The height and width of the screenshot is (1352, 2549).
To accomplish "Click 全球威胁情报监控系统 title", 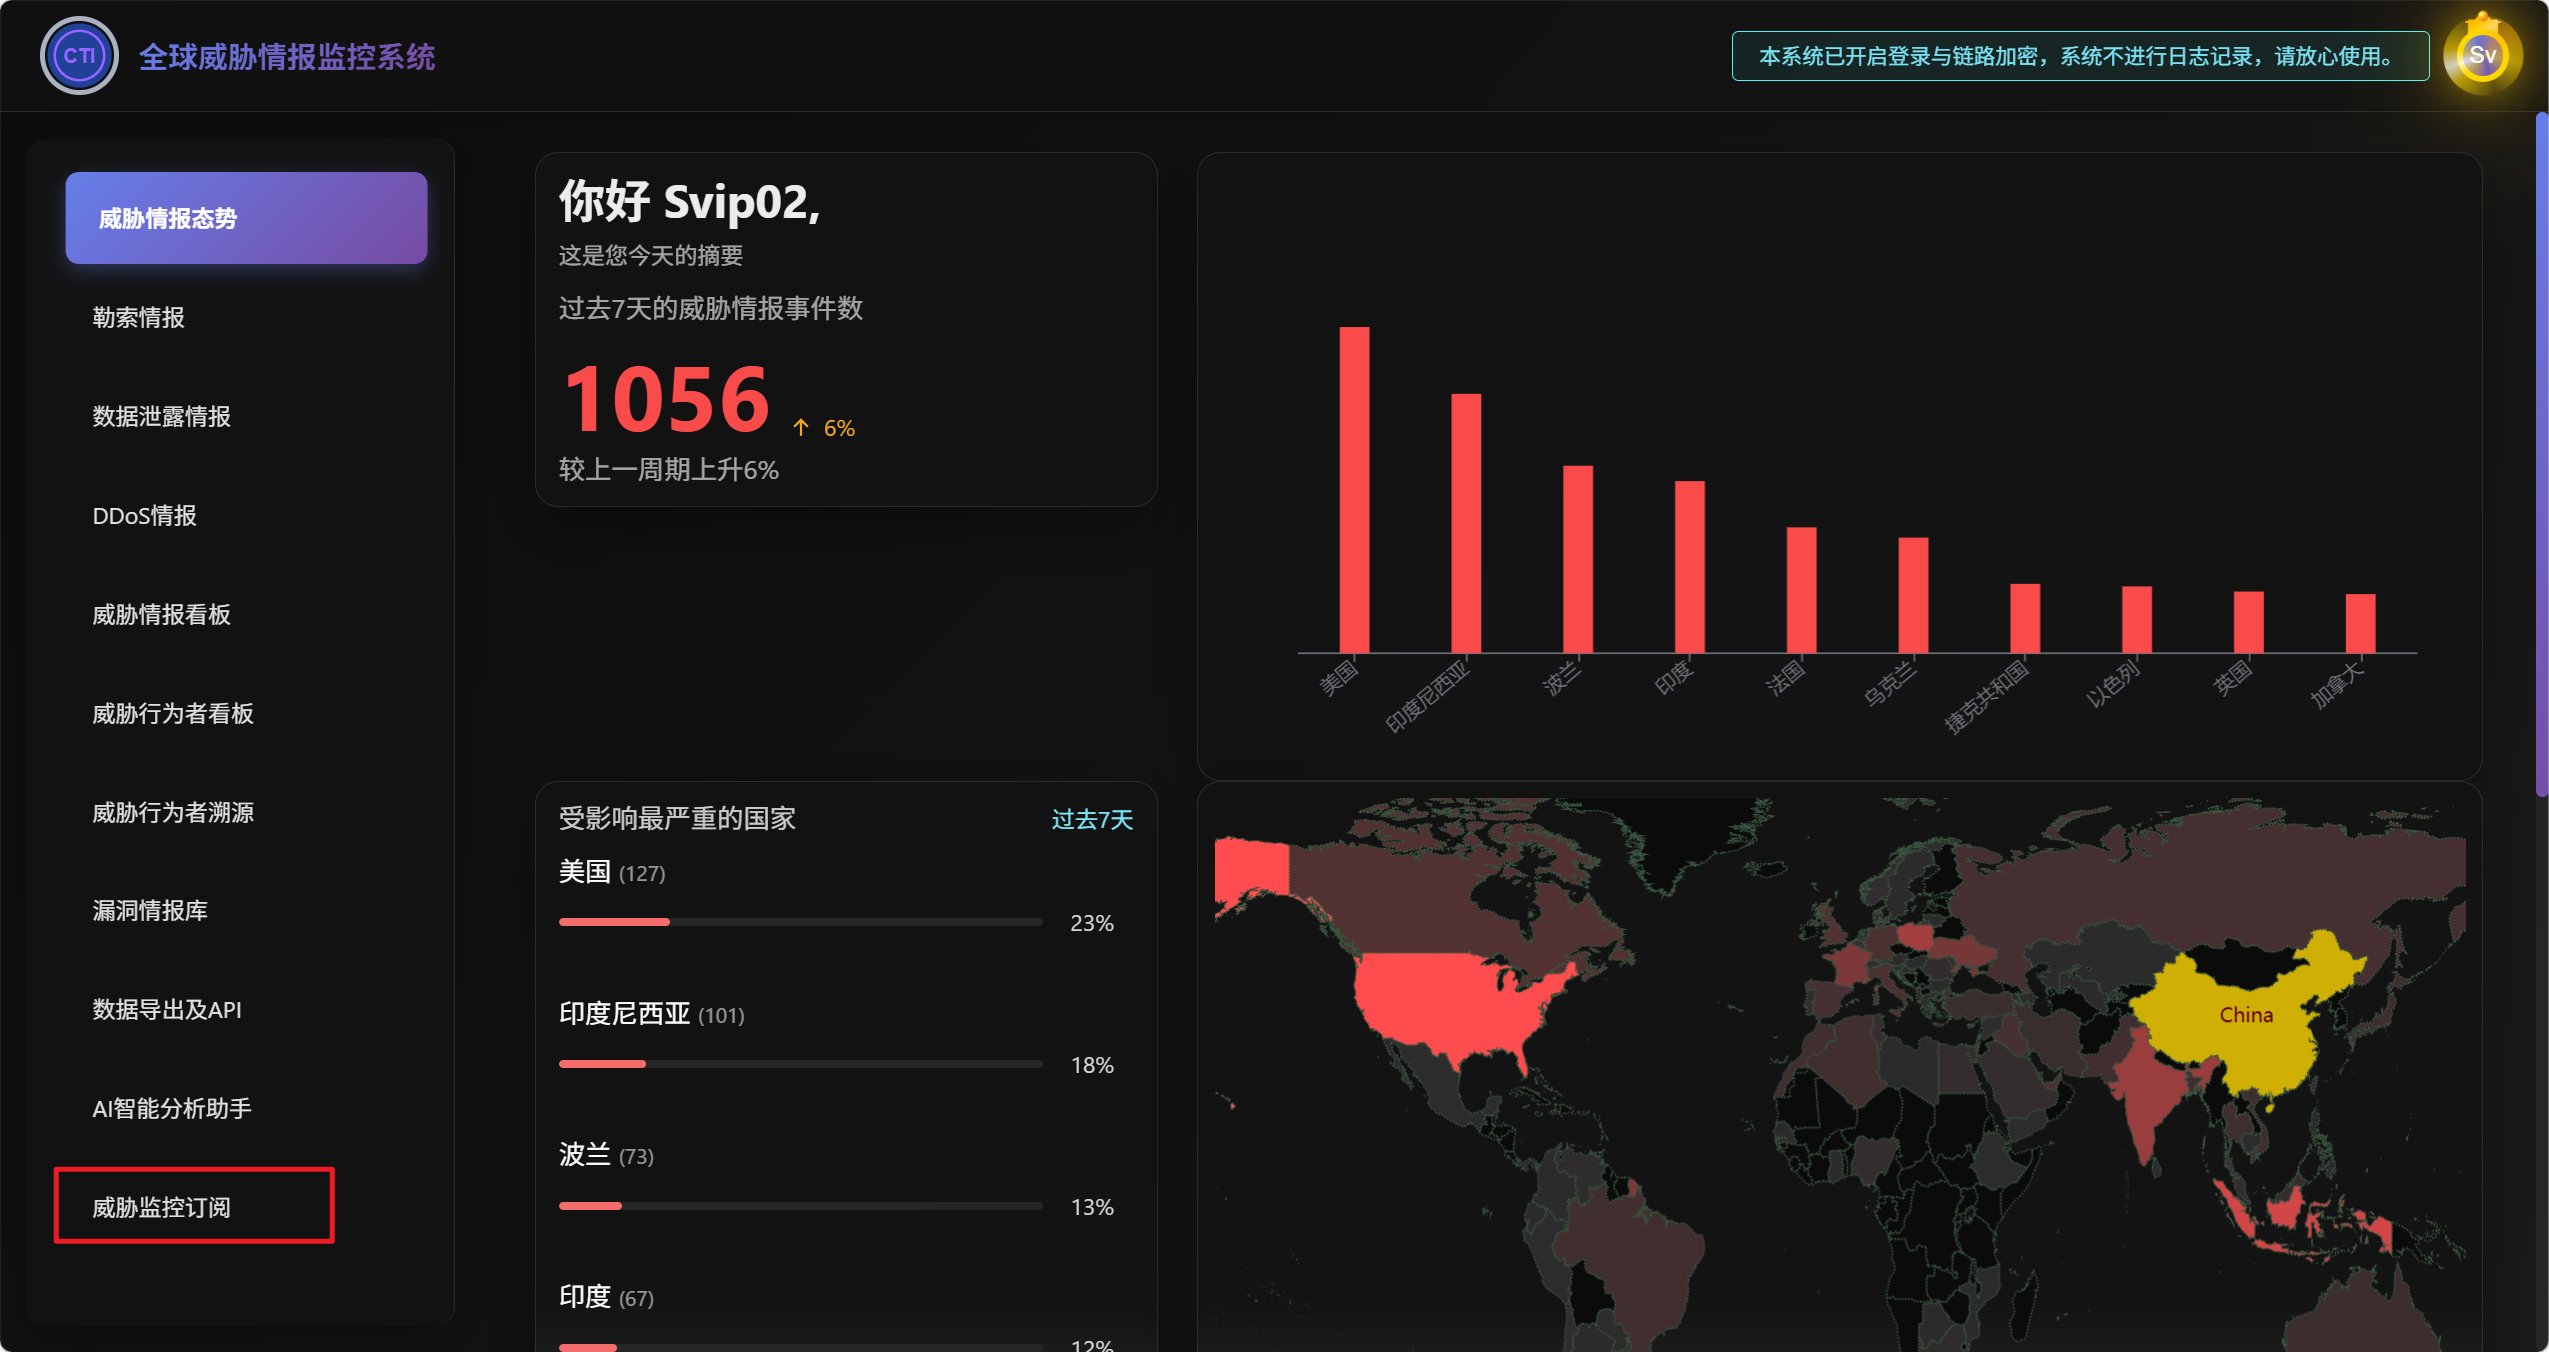I will [287, 57].
